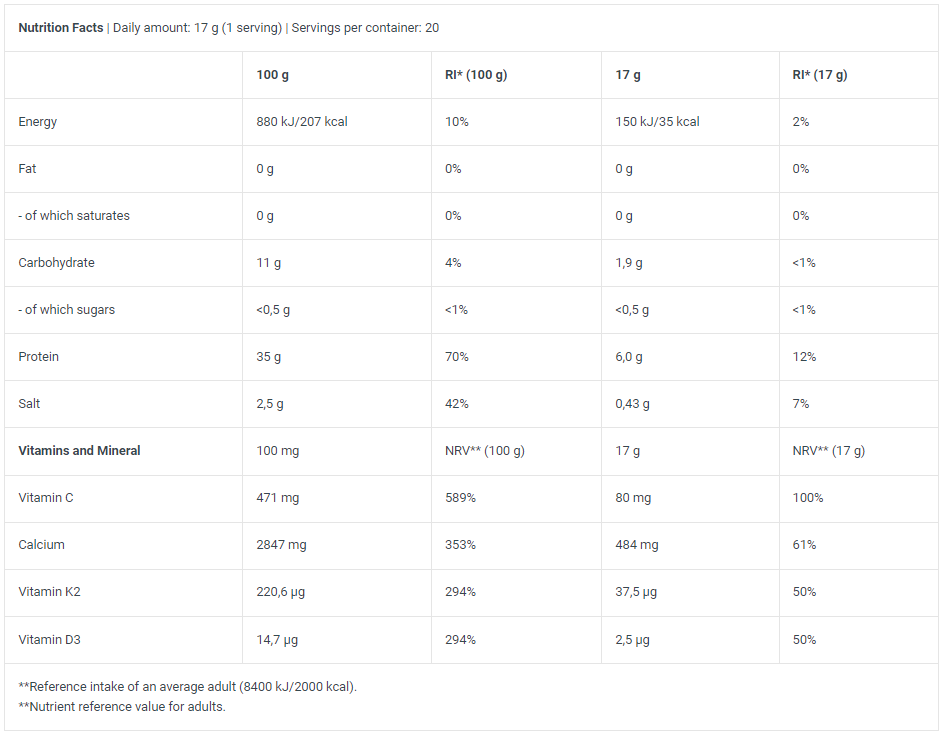Select the Carbohydrate row label
Image resolution: width=944 pixels, height=735 pixels.
[56, 262]
